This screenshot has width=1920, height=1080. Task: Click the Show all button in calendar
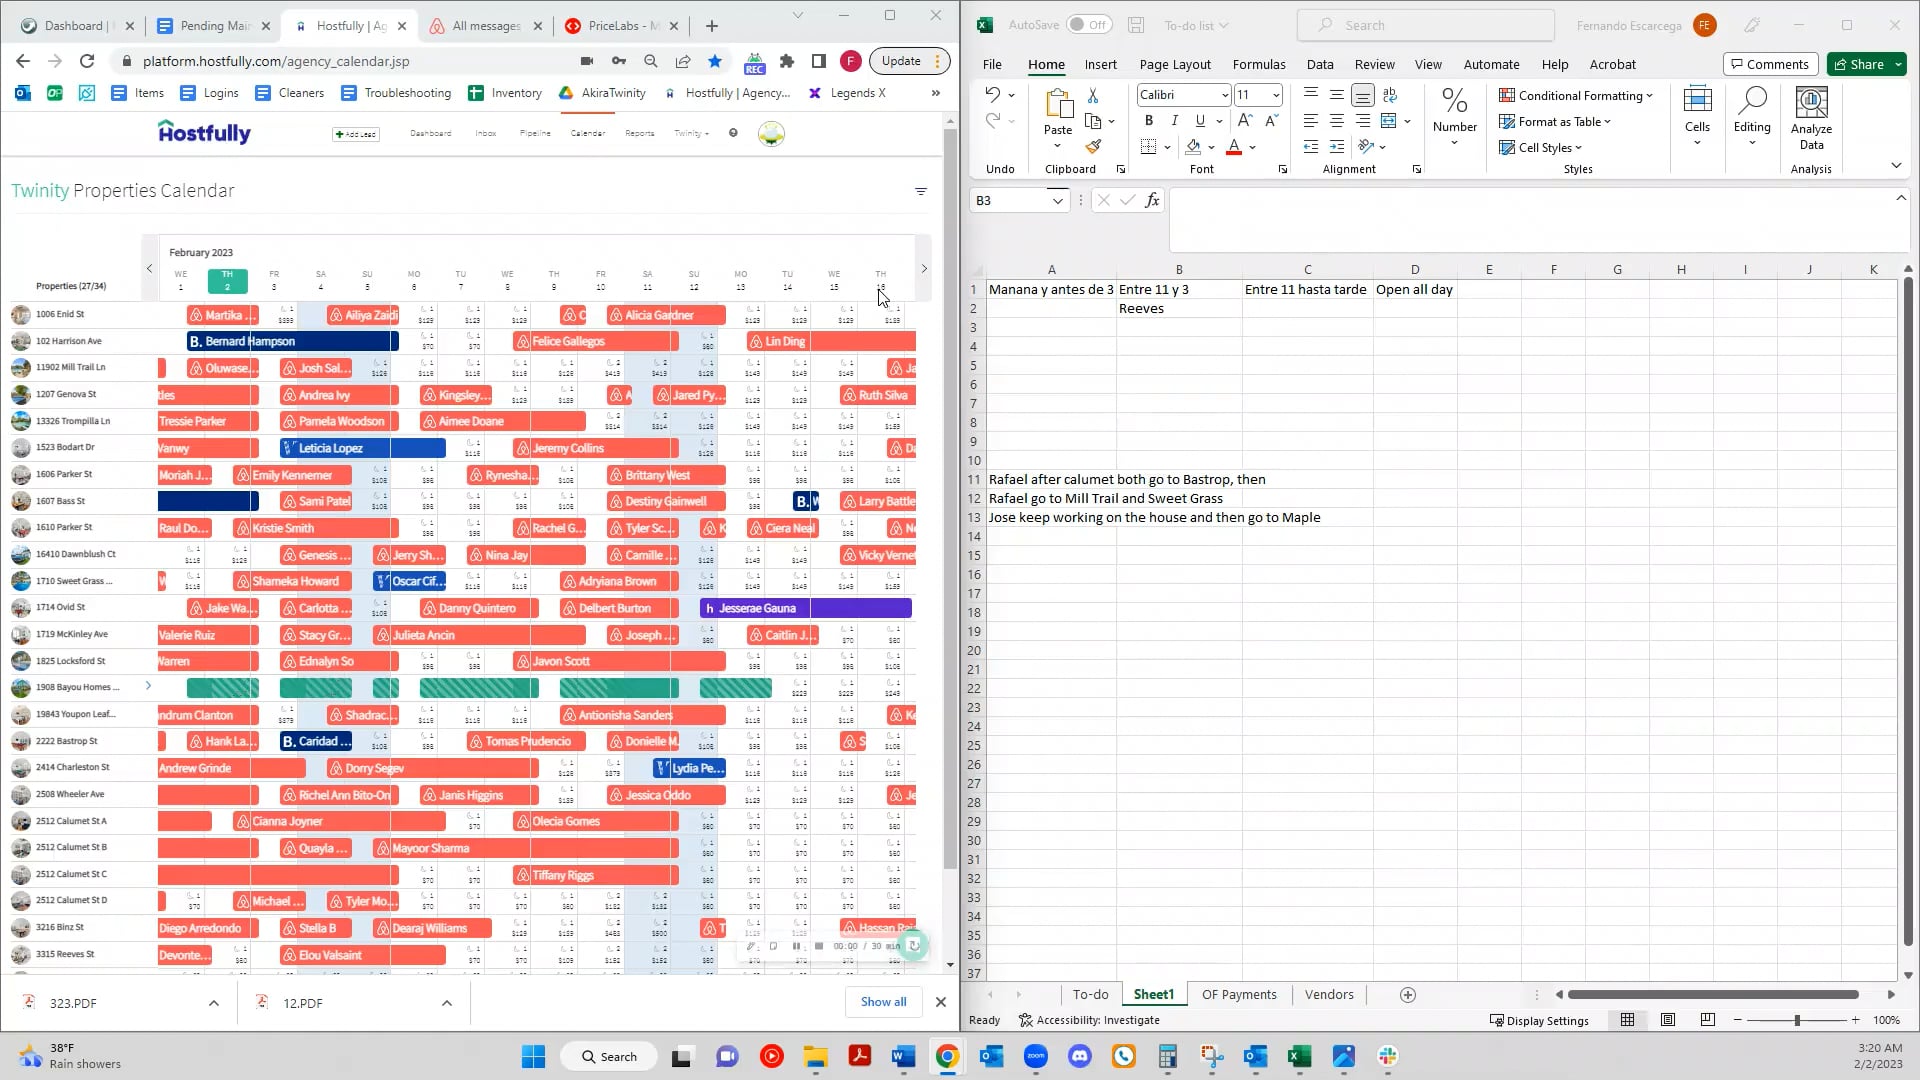882,1001
